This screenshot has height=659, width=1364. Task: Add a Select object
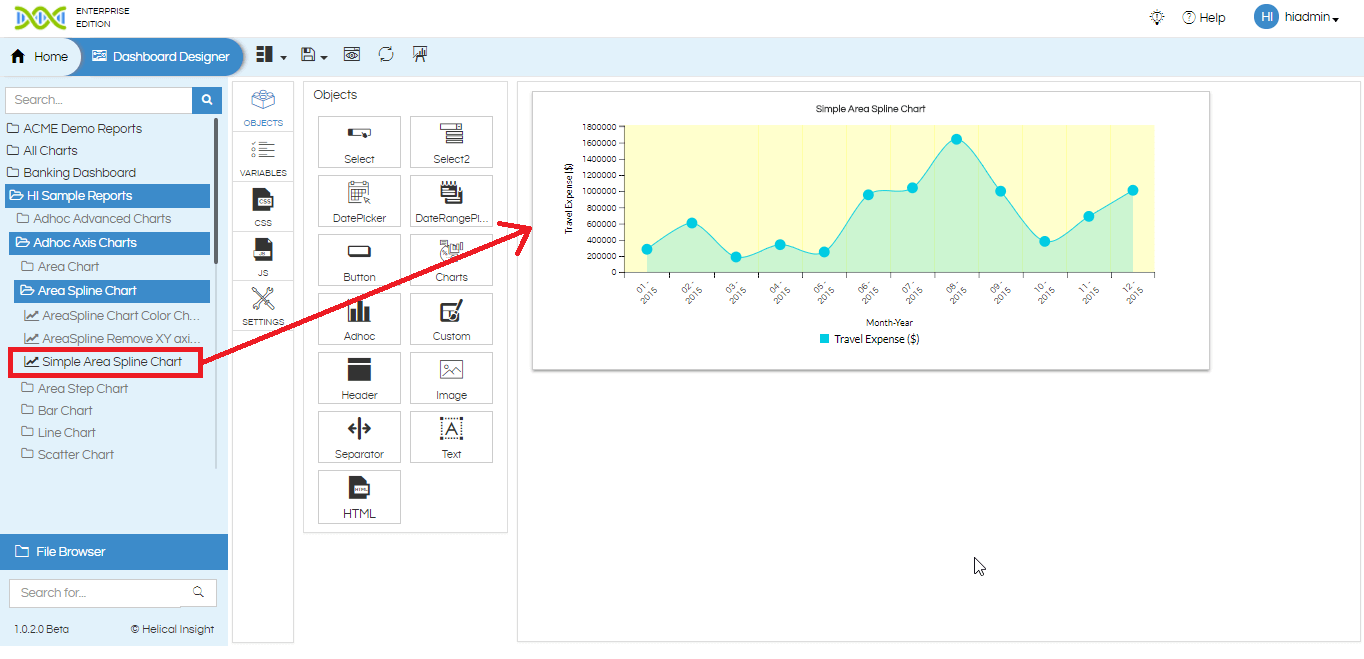coord(359,142)
